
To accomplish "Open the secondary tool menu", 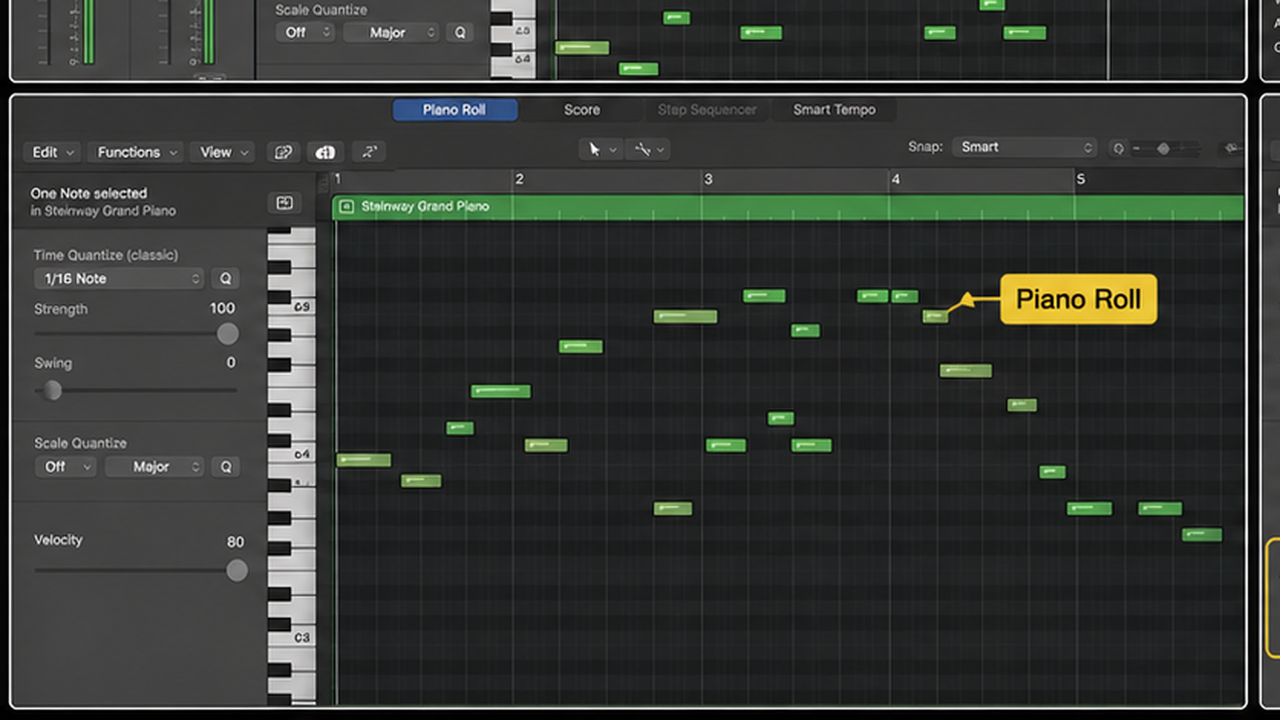I will click(x=648, y=149).
